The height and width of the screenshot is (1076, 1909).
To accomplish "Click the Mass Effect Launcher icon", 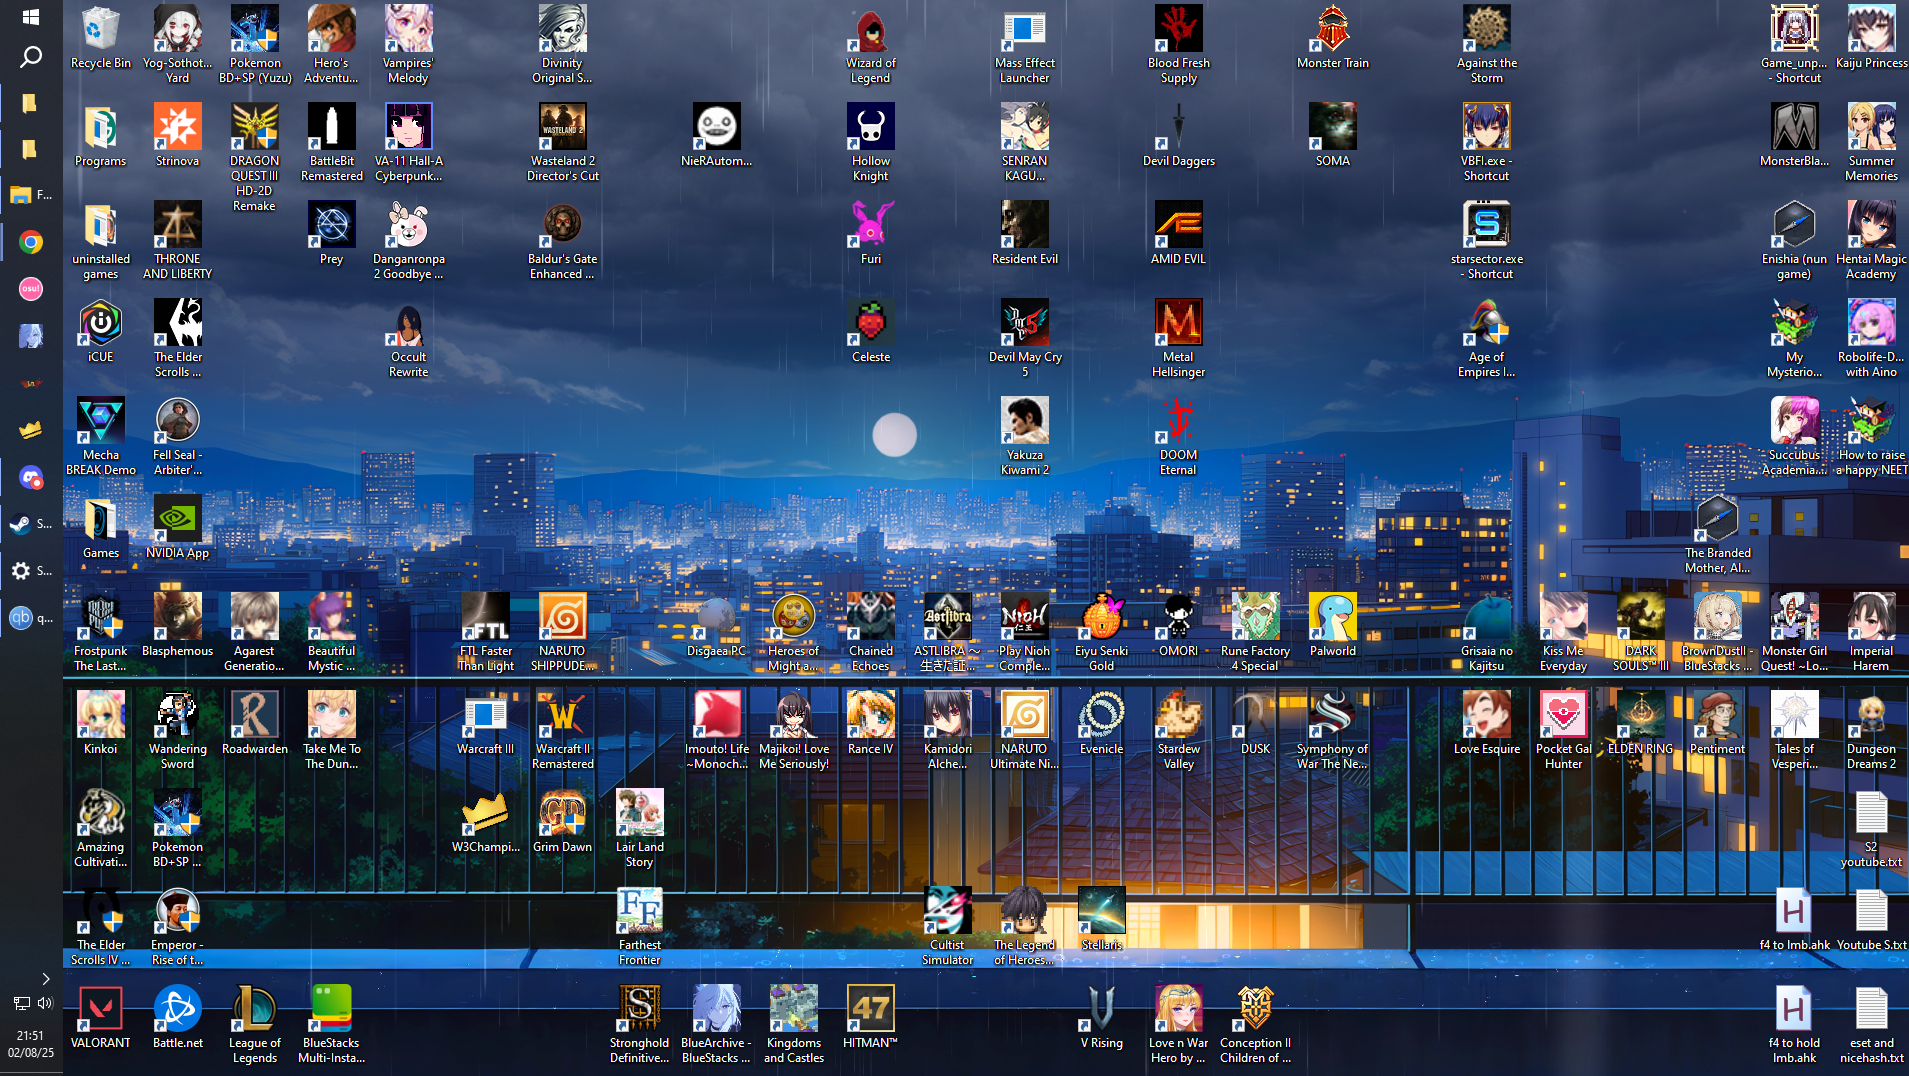I will [1024, 45].
